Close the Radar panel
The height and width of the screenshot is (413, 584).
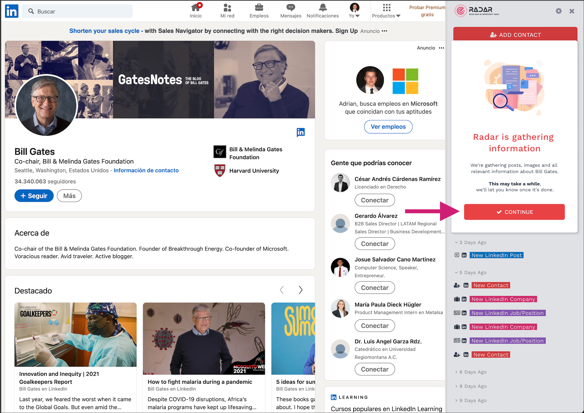[x=572, y=11]
